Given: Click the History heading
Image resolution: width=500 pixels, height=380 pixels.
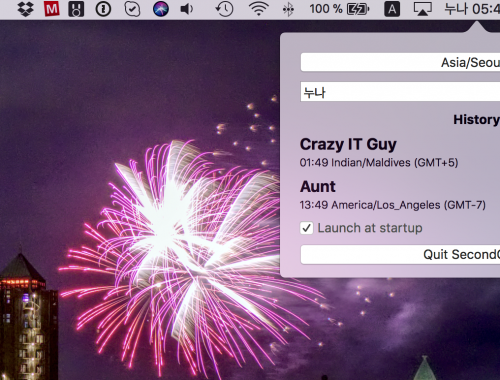Looking at the screenshot, I should coord(477,119).
